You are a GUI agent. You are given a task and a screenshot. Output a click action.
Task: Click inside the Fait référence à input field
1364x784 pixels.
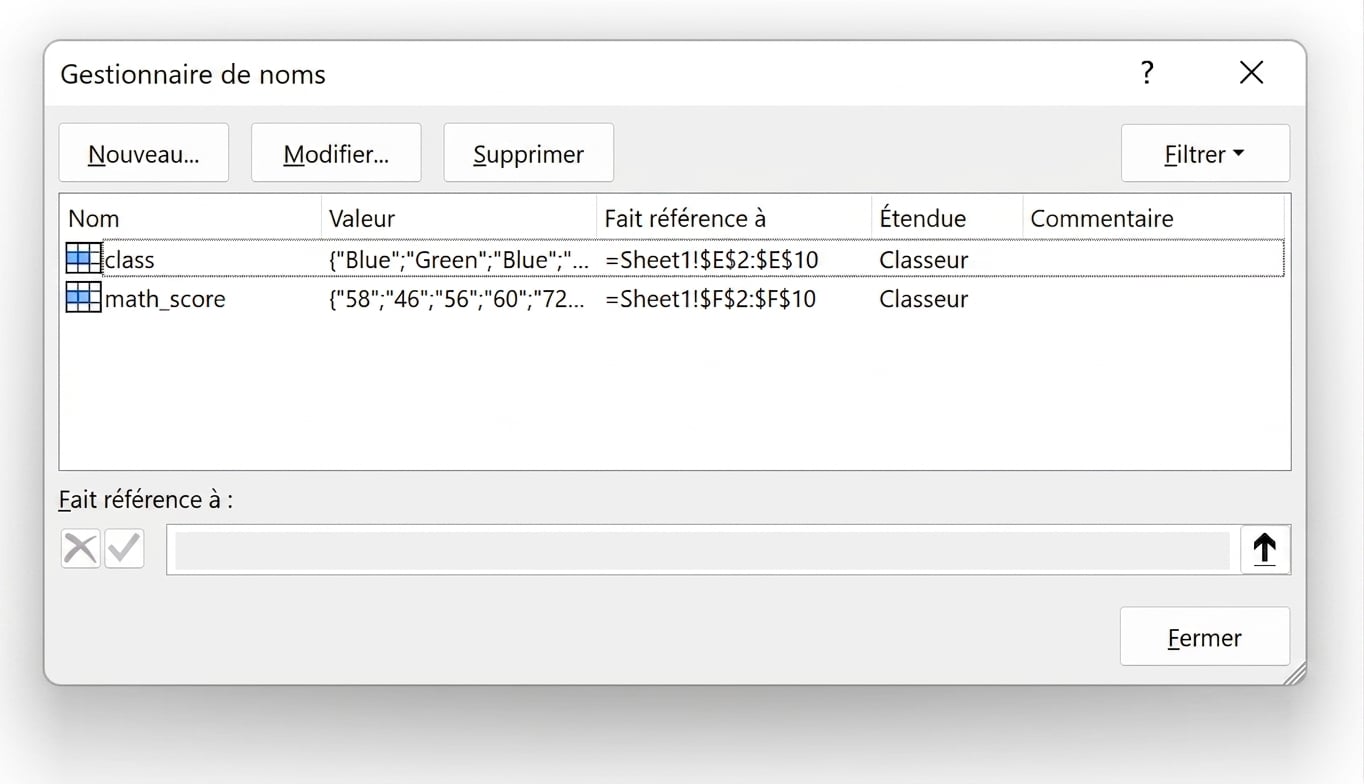pos(702,549)
